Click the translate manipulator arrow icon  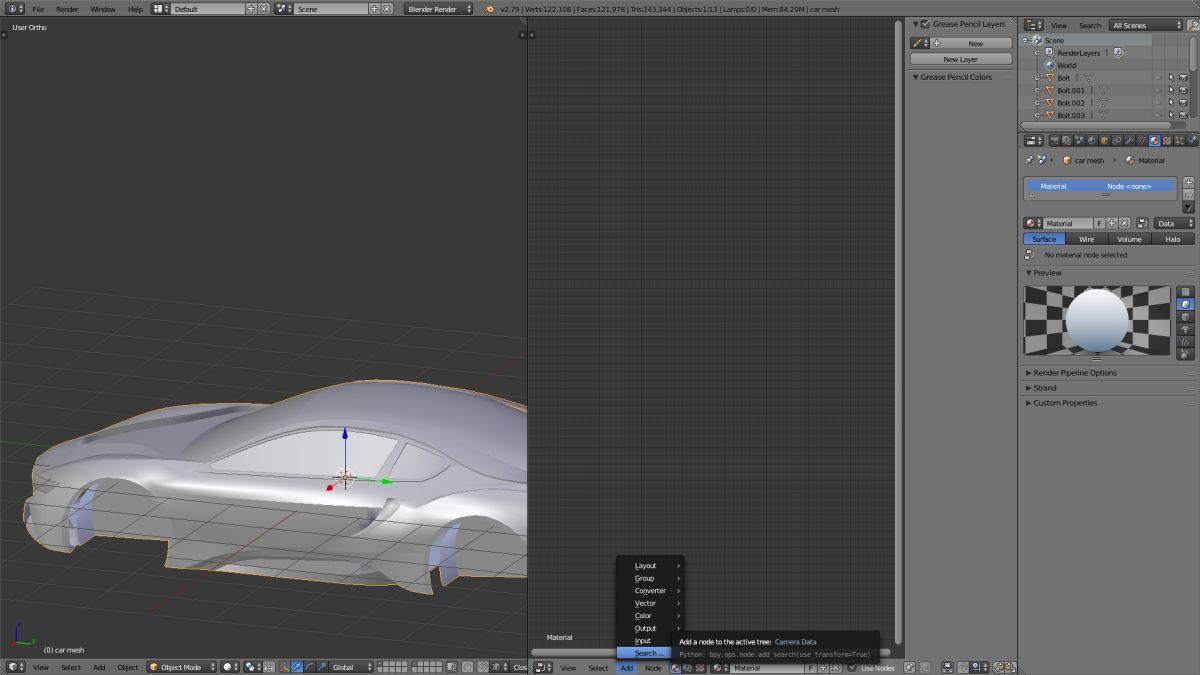(x=297, y=667)
